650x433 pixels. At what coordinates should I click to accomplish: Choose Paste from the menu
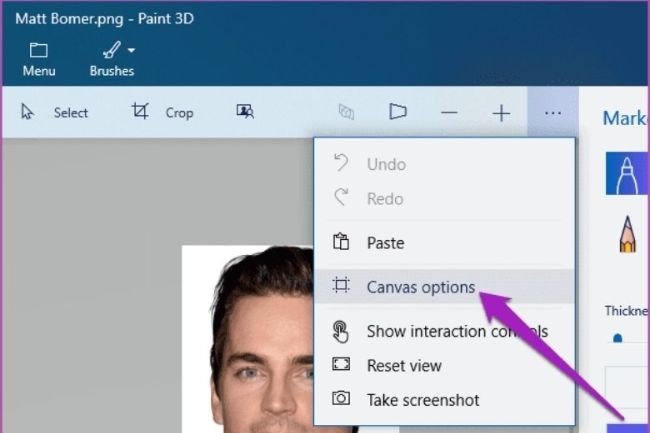[385, 243]
